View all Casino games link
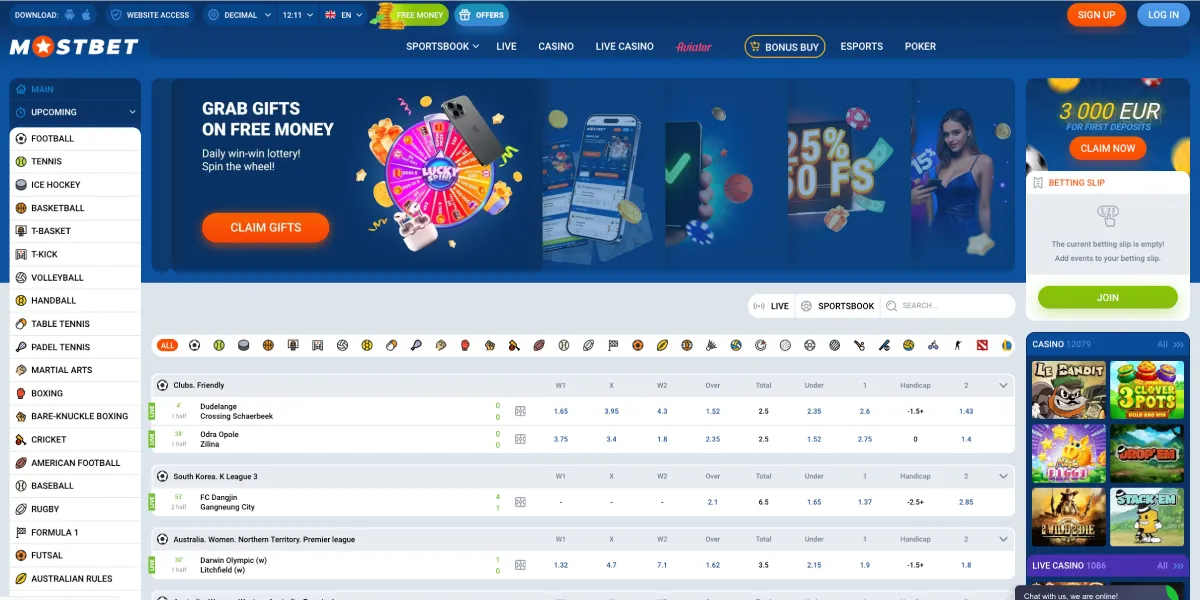 (1170, 344)
